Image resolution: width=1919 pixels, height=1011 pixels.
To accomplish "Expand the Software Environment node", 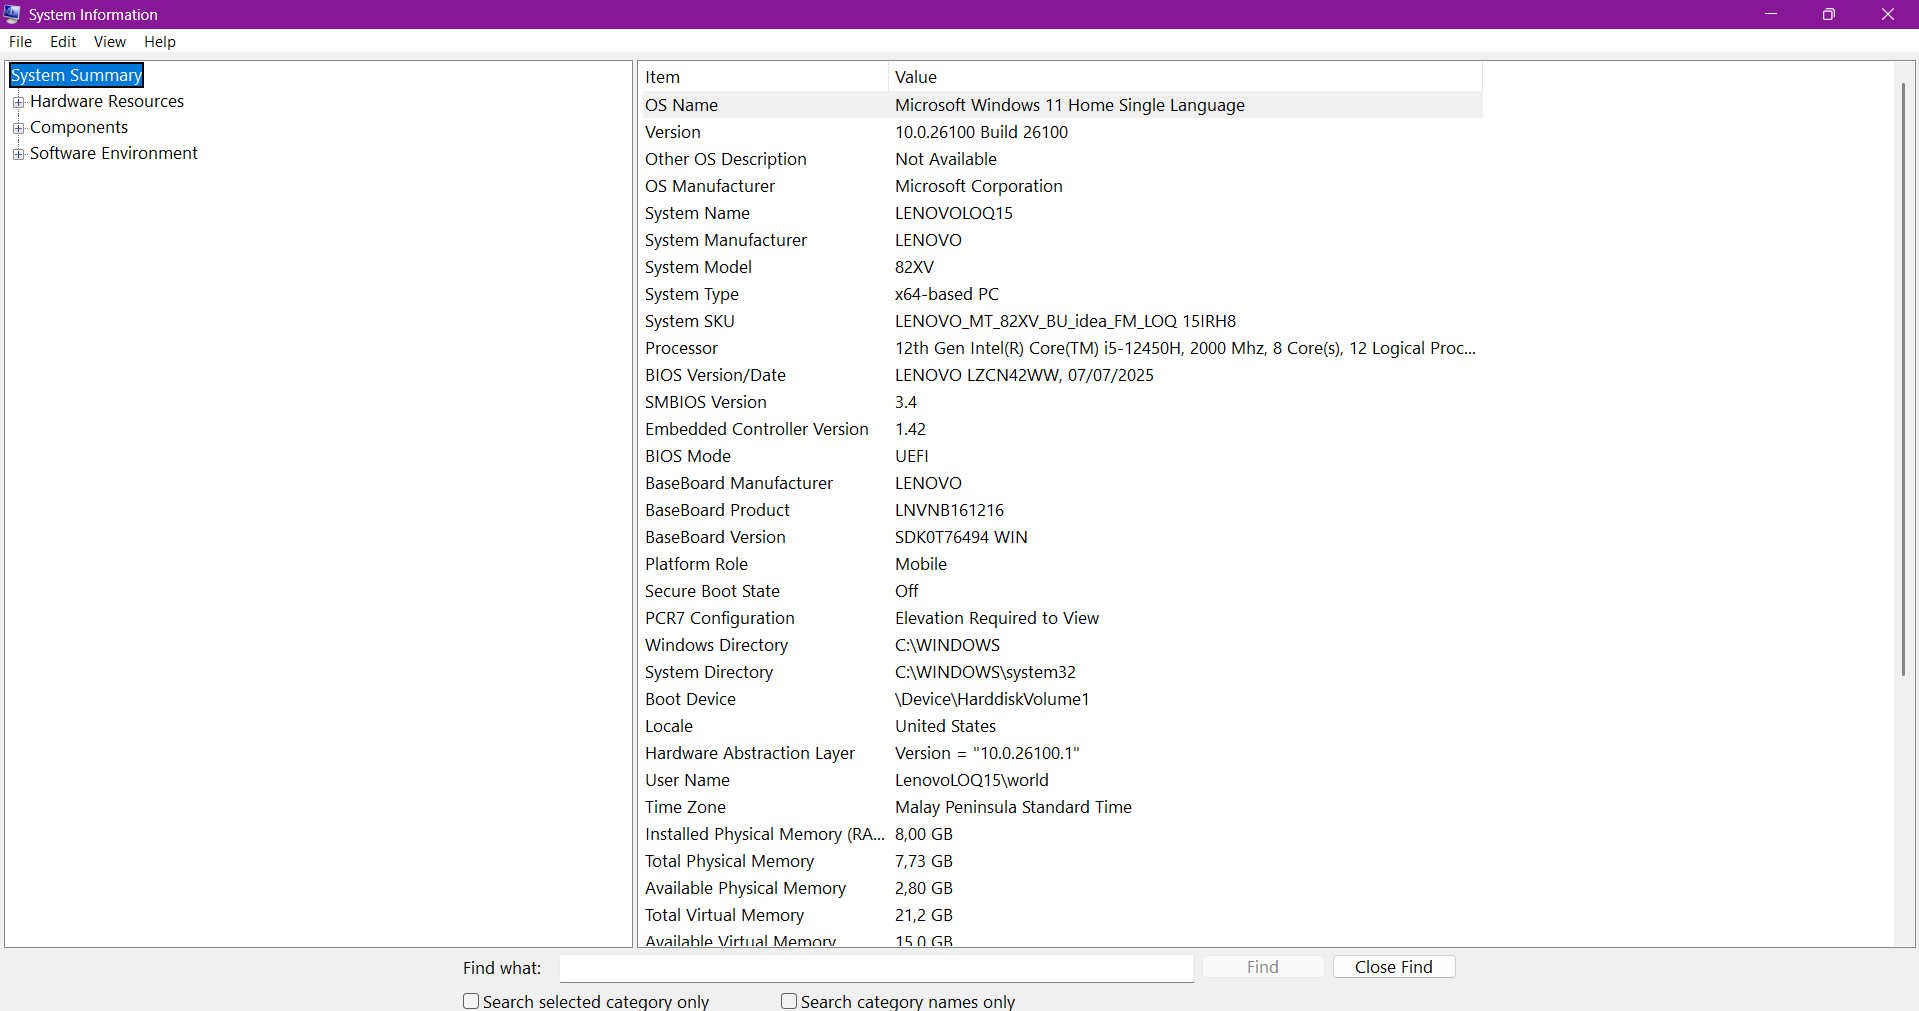I will pos(18,154).
